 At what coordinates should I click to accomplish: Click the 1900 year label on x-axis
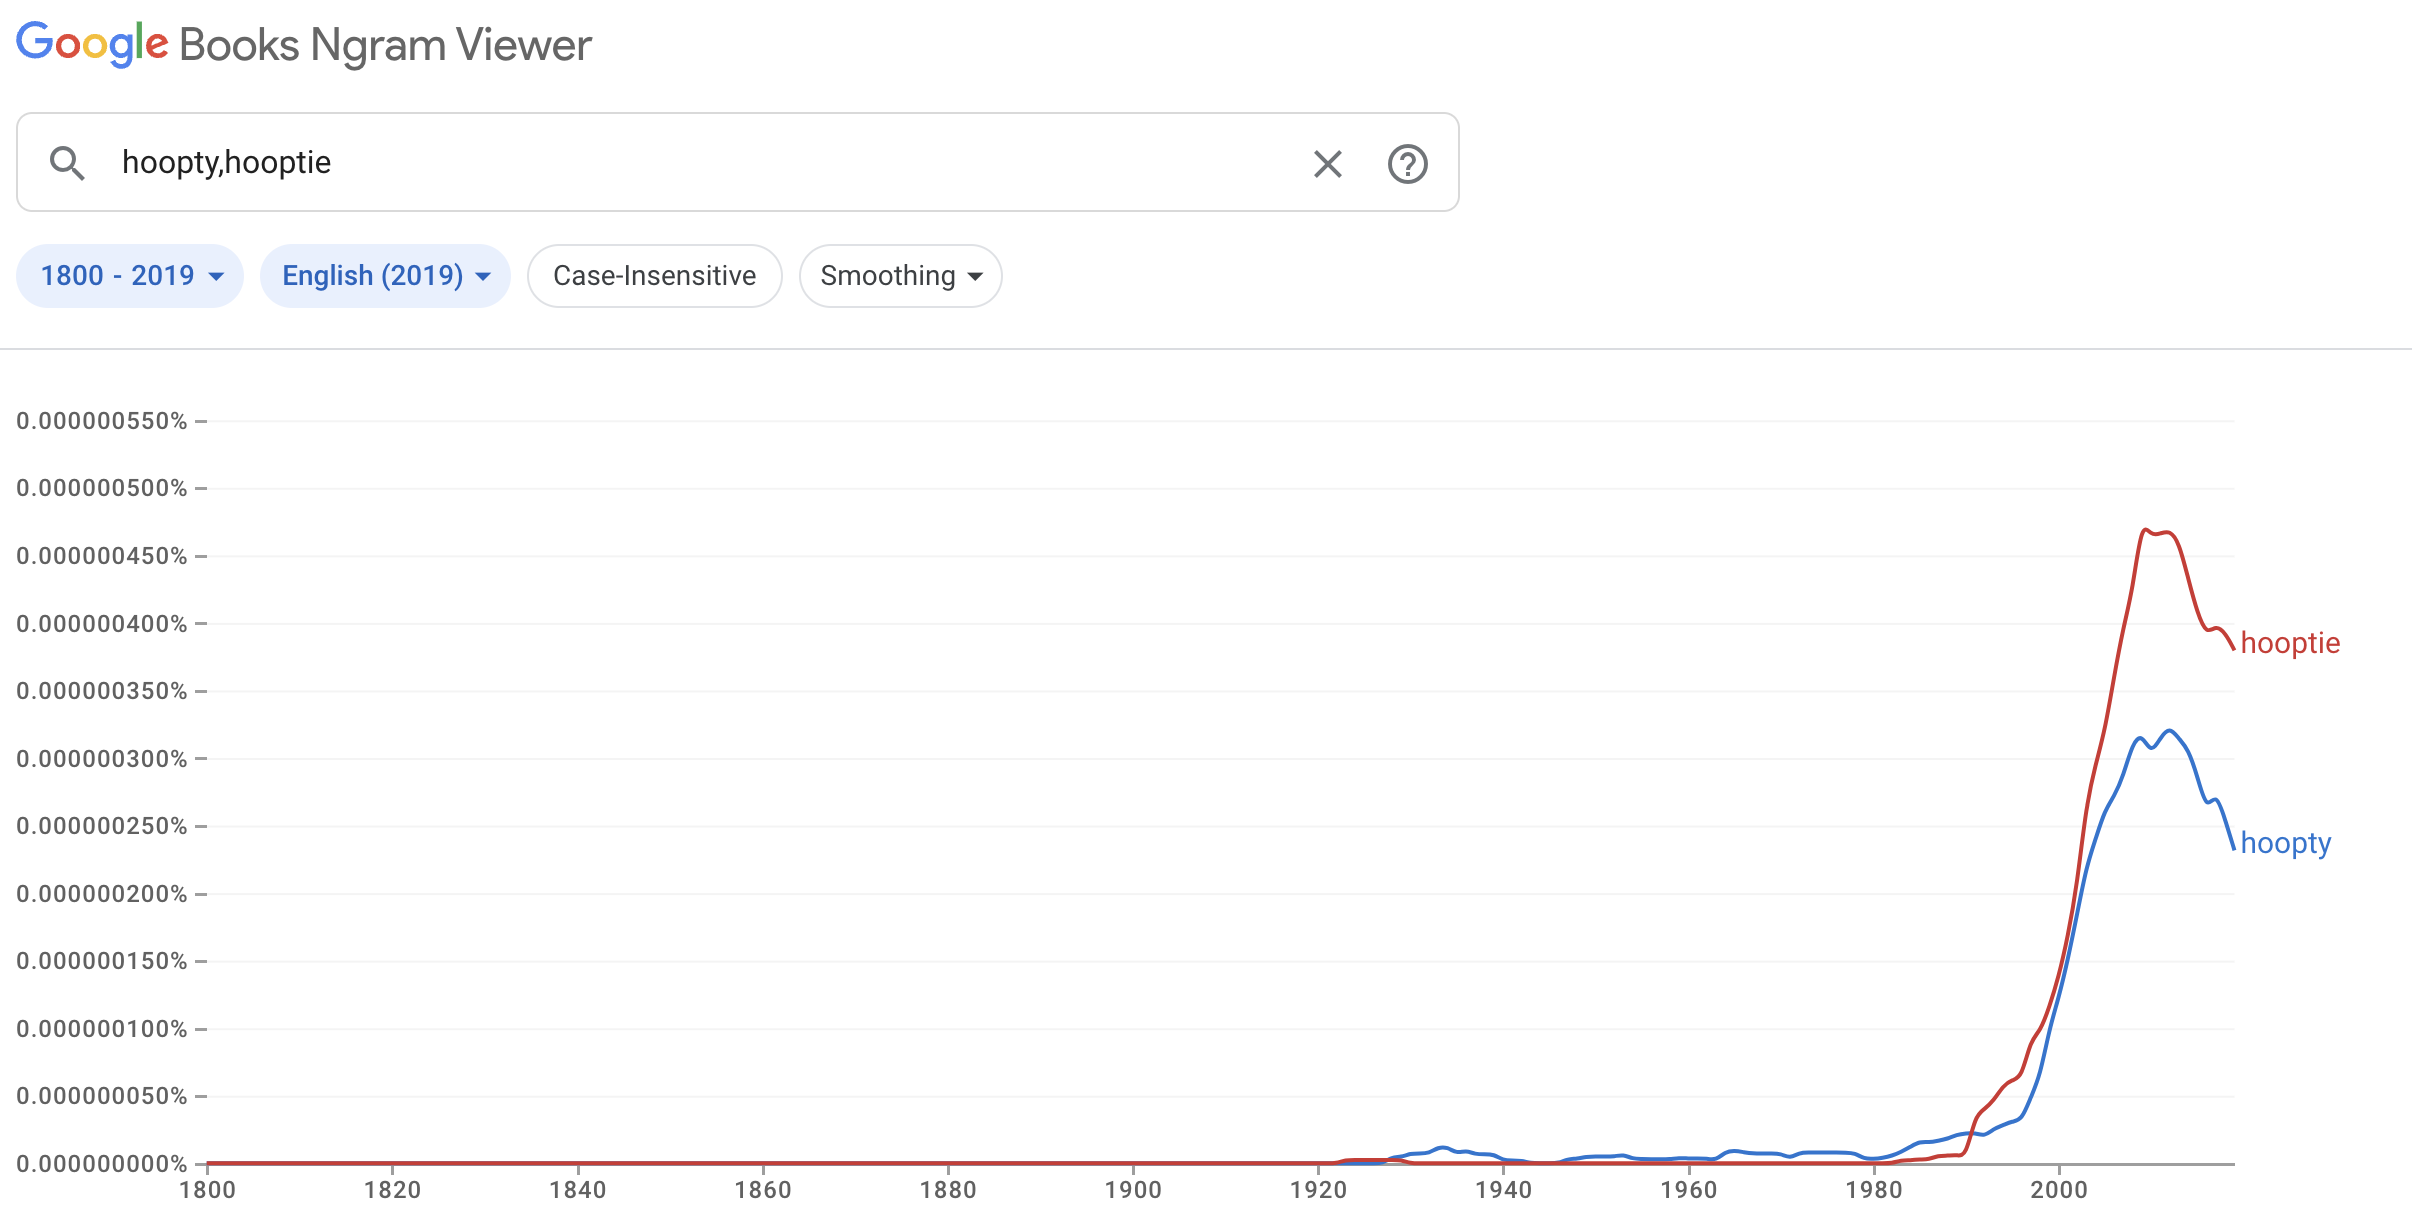click(1133, 1190)
